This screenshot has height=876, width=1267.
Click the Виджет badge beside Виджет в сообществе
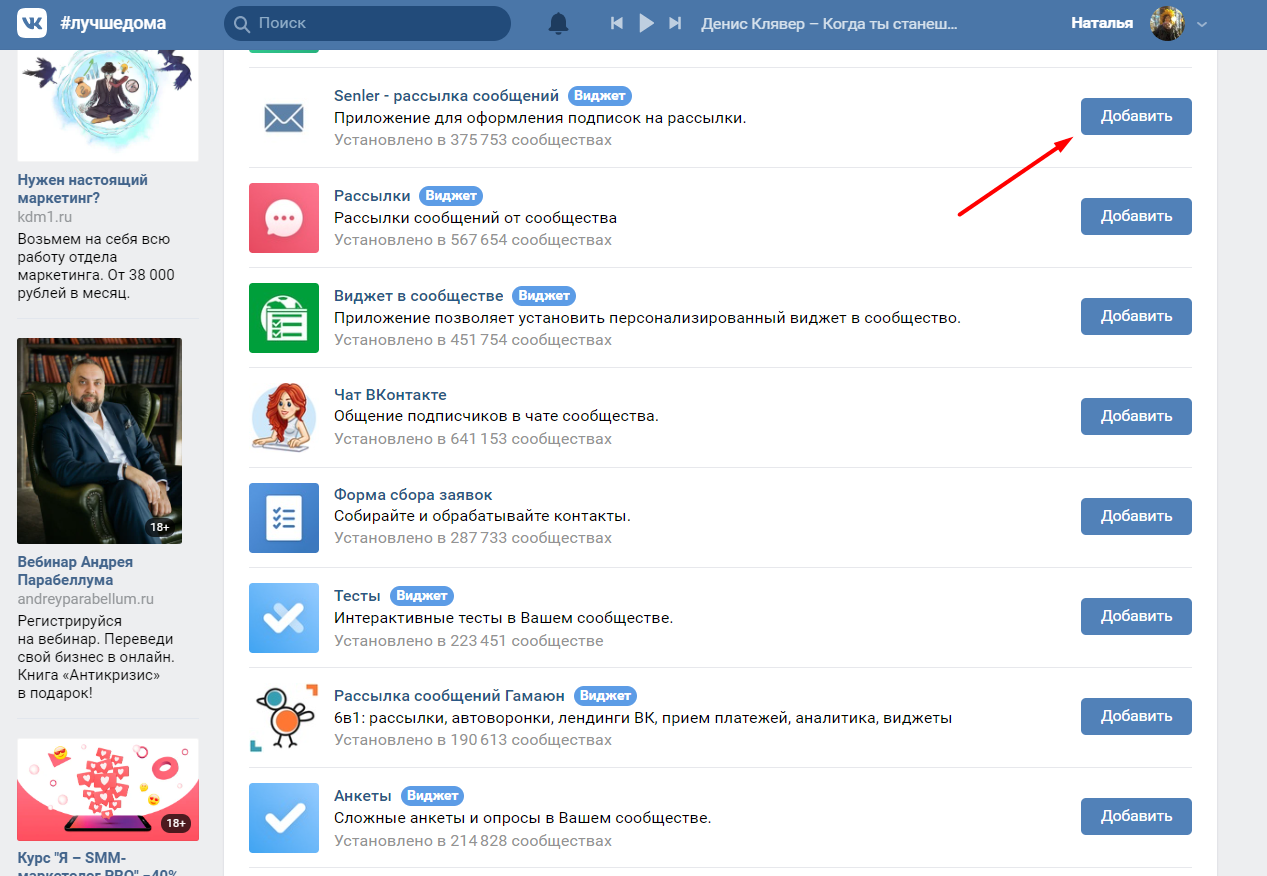(x=544, y=296)
